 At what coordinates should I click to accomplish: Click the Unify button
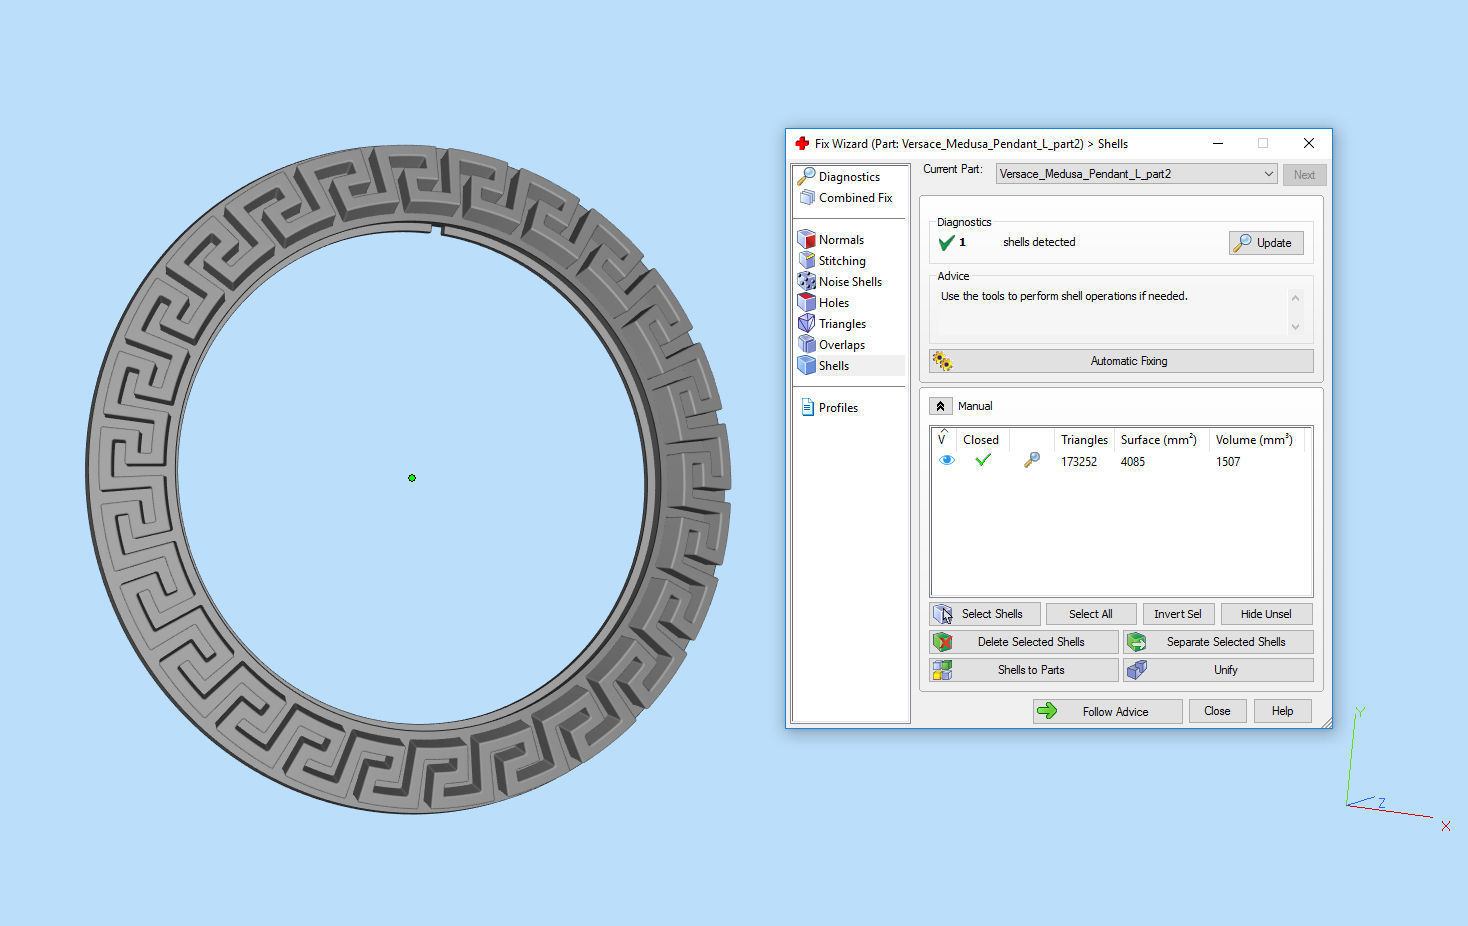[x=1218, y=670]
